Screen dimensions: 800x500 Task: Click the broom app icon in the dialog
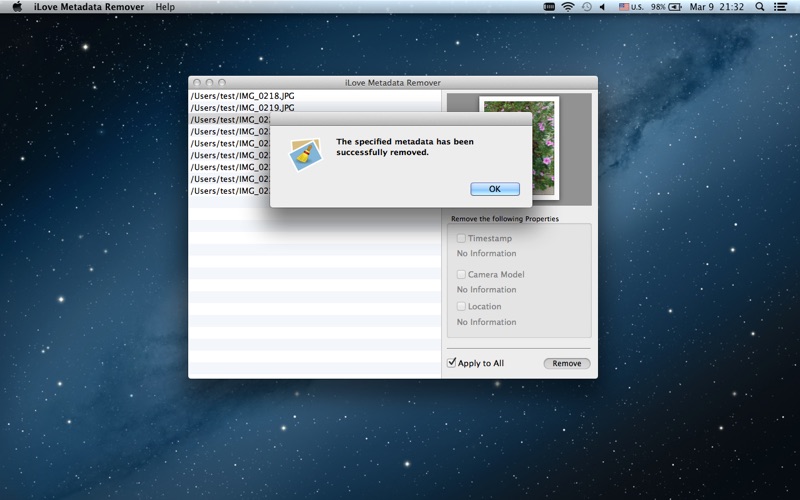point(306,154)
